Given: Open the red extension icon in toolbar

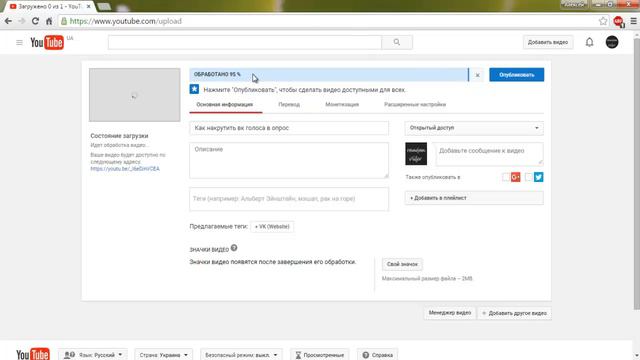Looking at the screenshot, I should point(618,21).
